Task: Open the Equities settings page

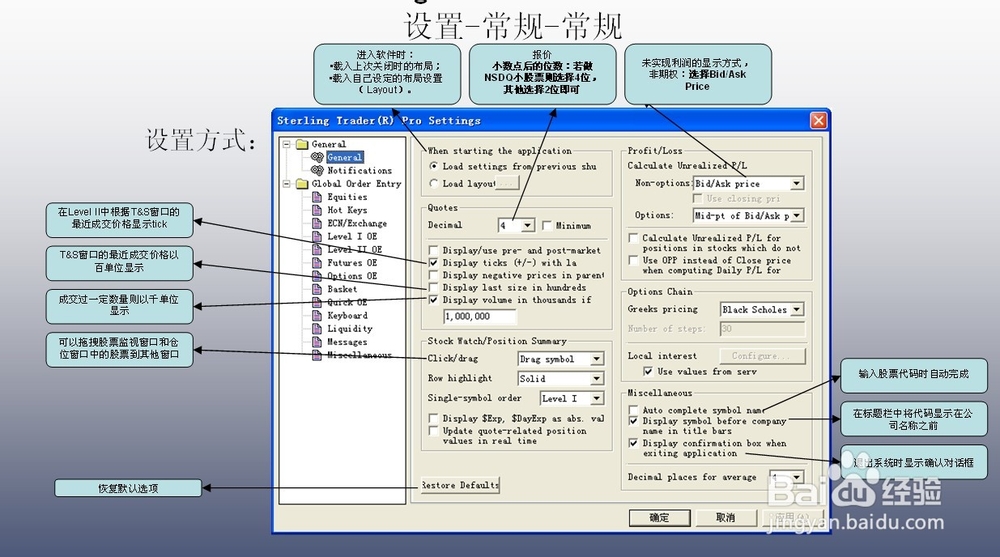Action: (348, 197)
